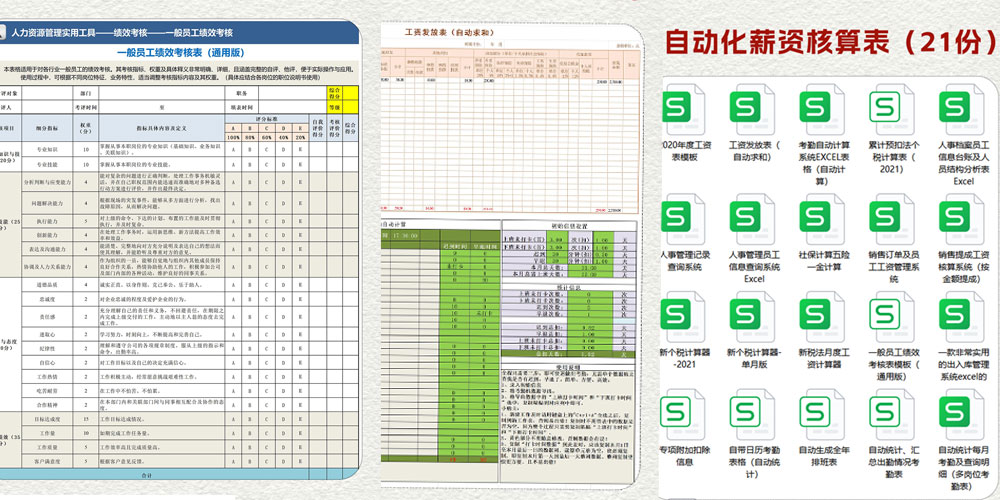Image resolution: width=1000 pixels, height=500 pixels.
Task: Select the 指标具体内容及定义 header cell
Action: point(162,128)
